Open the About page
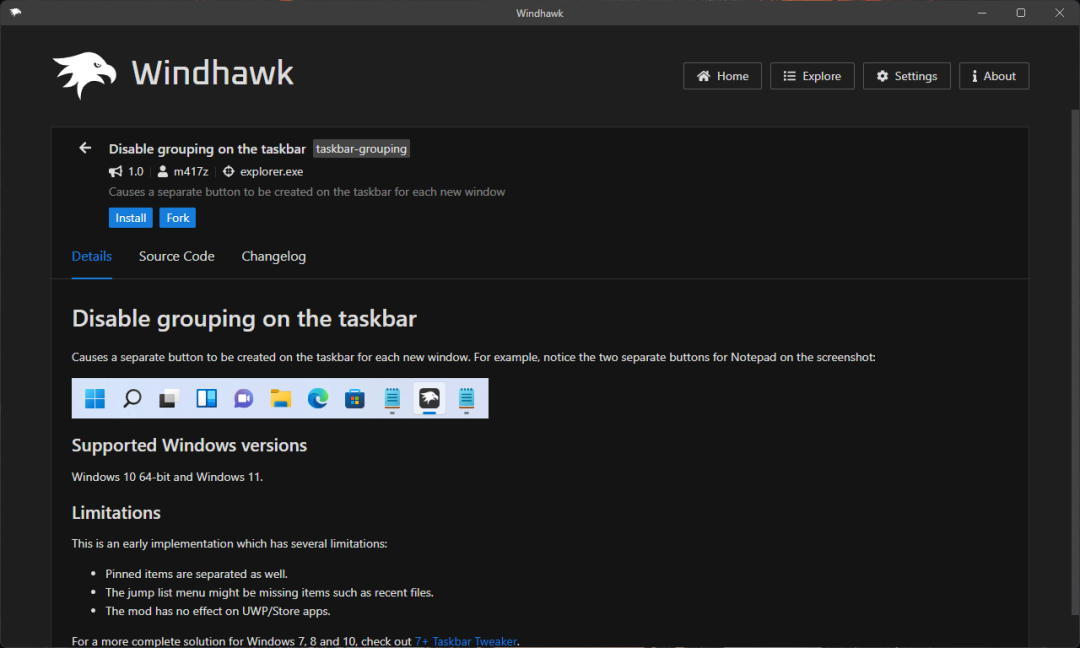 [x=994, y=76]
